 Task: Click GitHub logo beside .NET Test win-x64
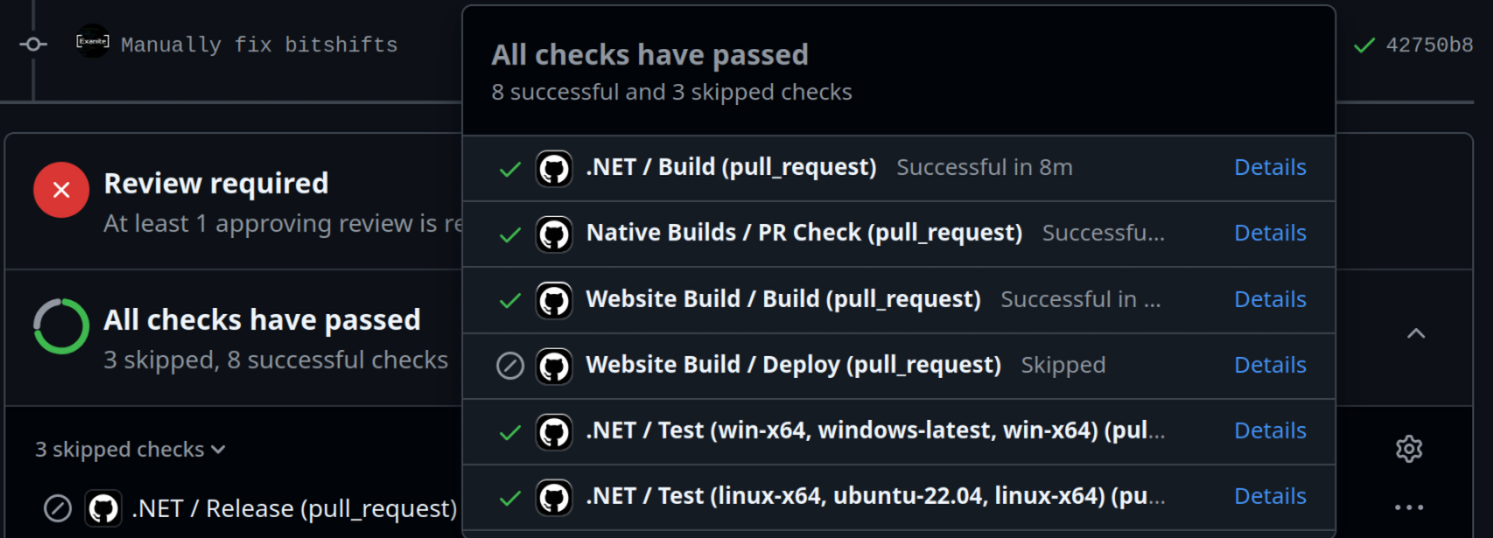point(554,432)
